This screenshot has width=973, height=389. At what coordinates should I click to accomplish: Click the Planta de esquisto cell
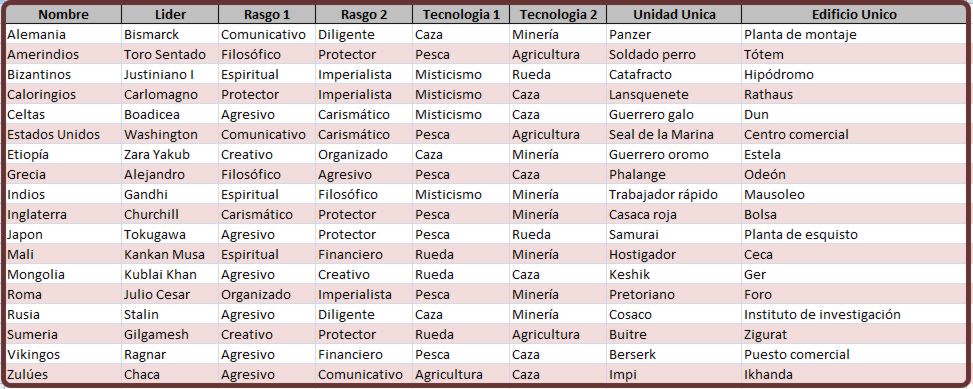(x=854, y=235)
